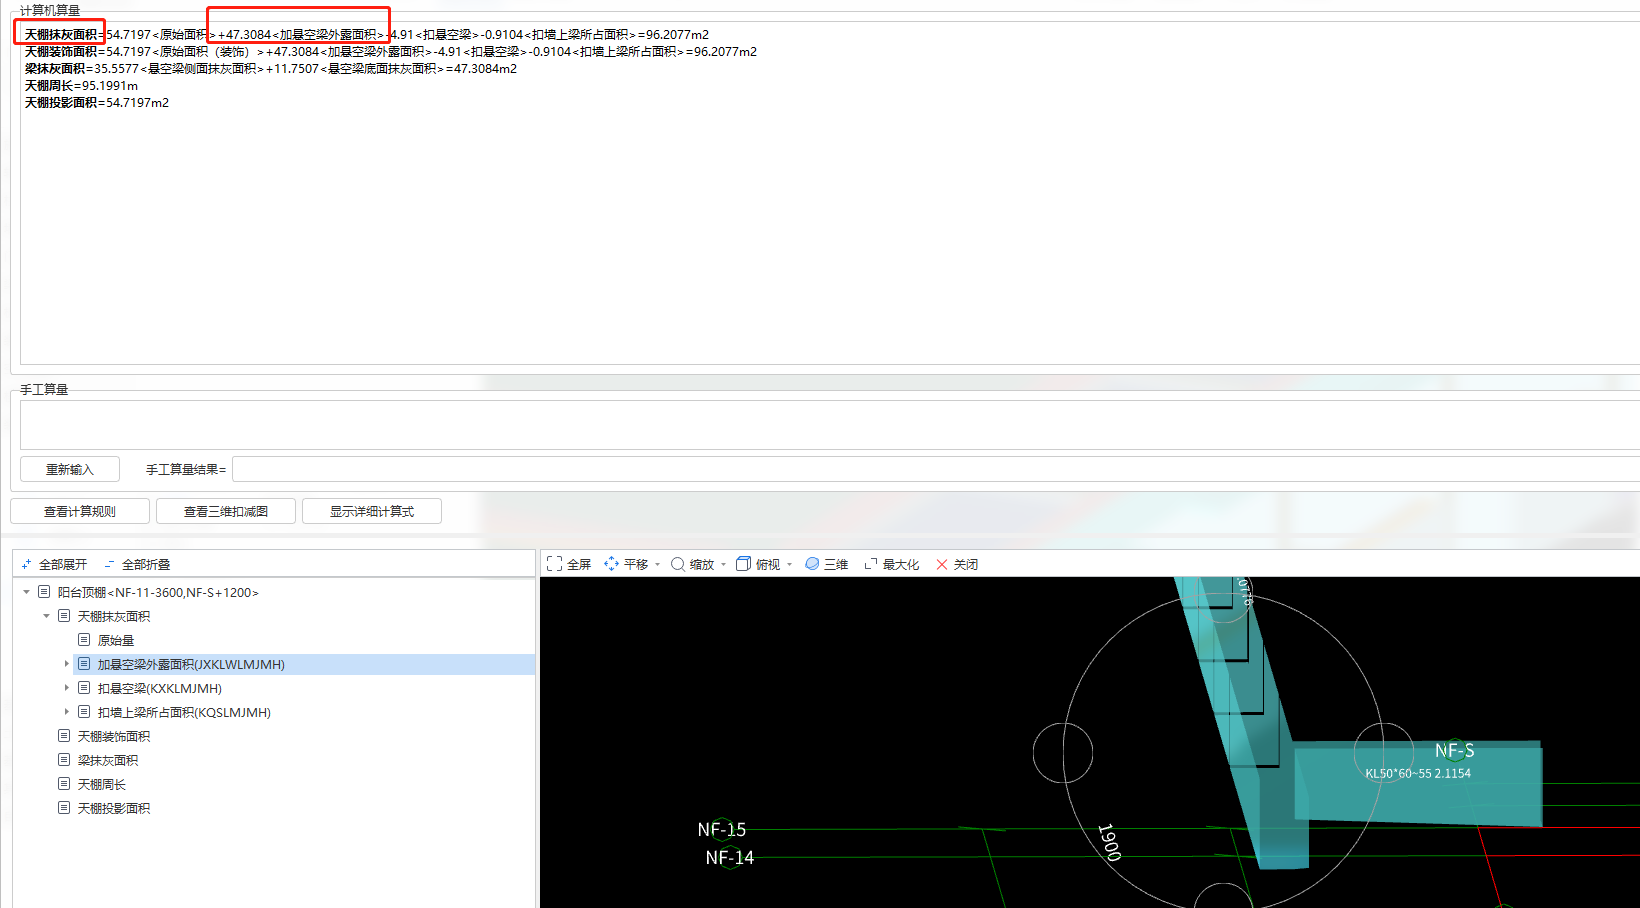Select the 天棚装饰面积 tree item

[114, 736]
